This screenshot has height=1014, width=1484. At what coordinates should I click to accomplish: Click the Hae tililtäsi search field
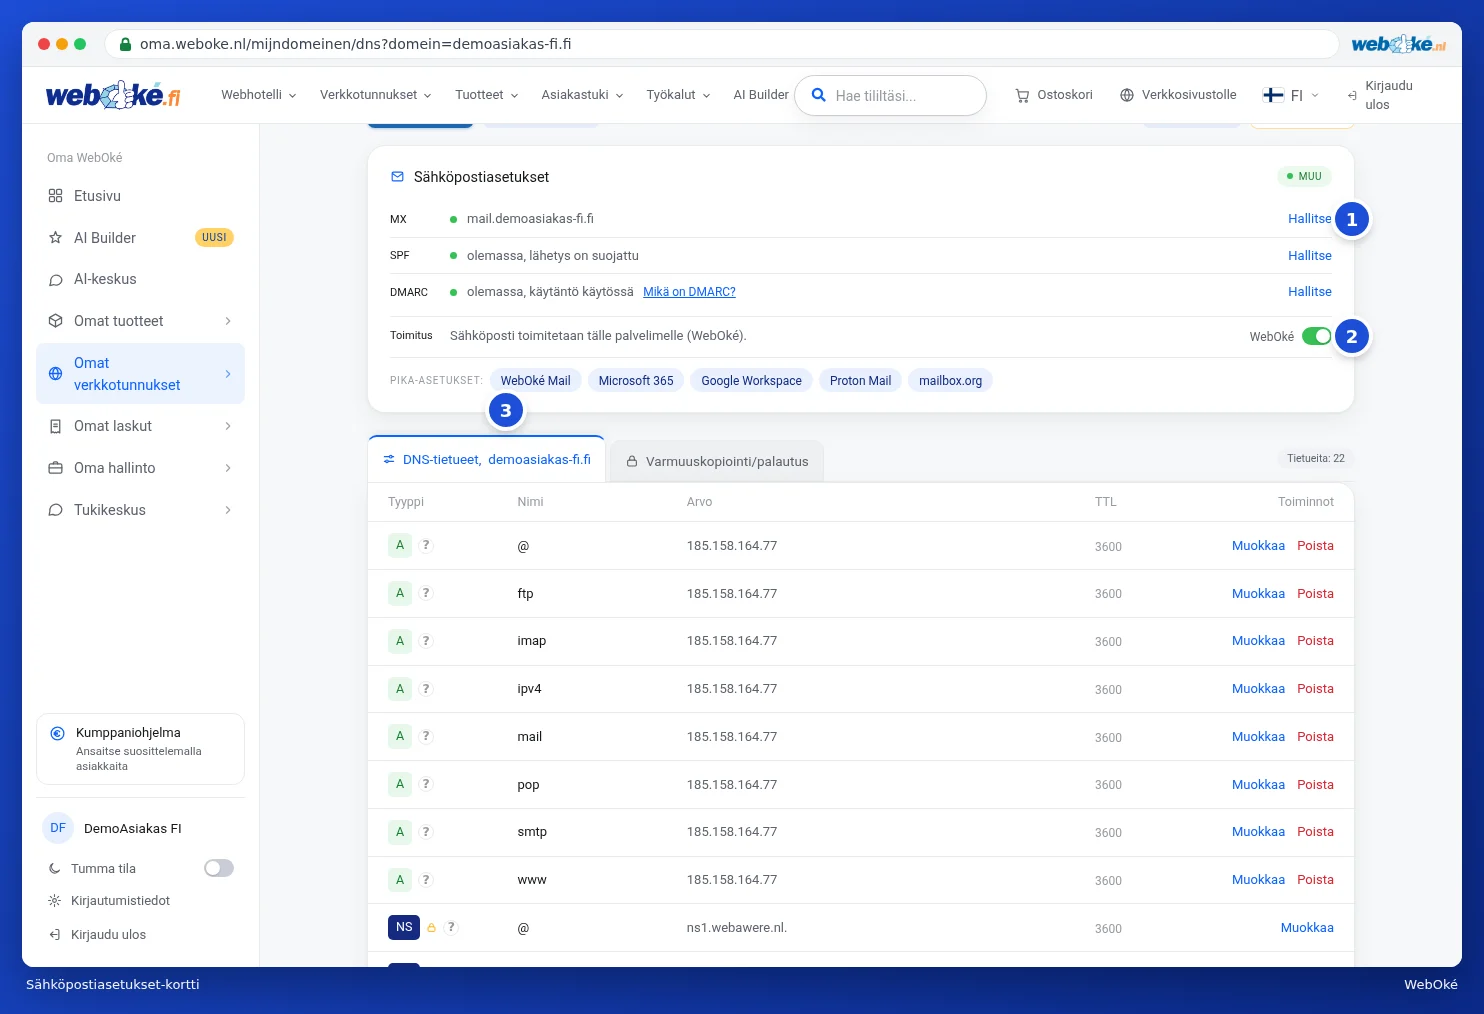coord(890,96)
